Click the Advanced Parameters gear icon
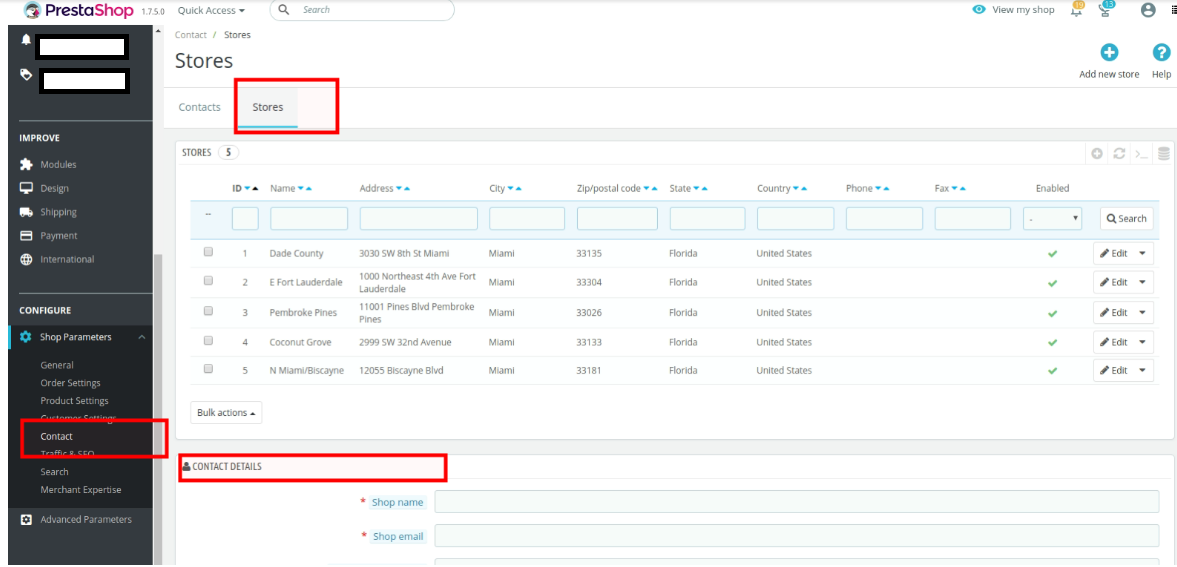Viewport: 1177px width, 567px height. [26, 520]
